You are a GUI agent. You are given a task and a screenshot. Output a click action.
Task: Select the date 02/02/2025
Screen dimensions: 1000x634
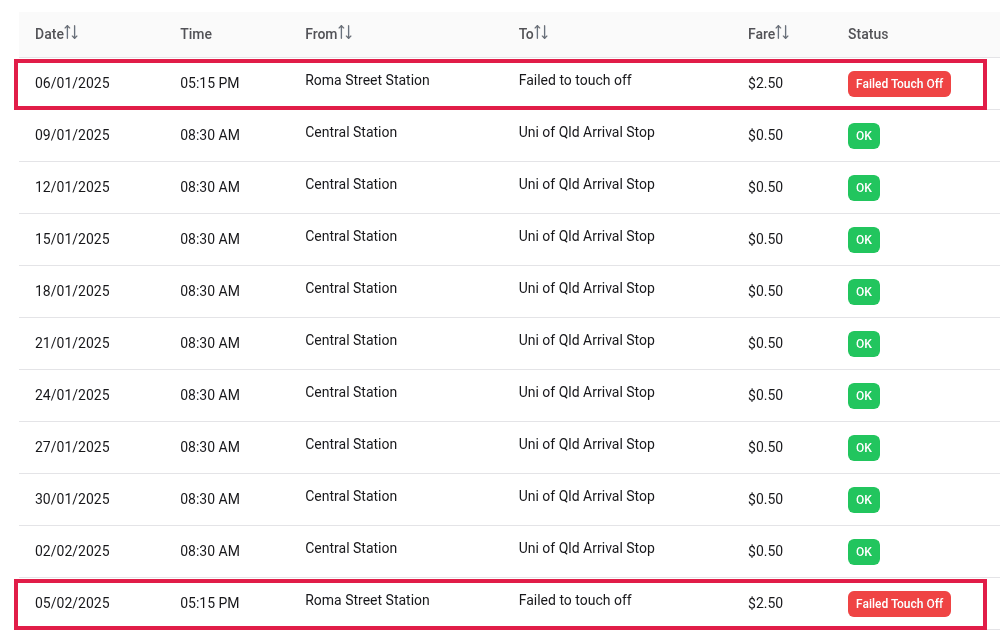coord(72,551)
